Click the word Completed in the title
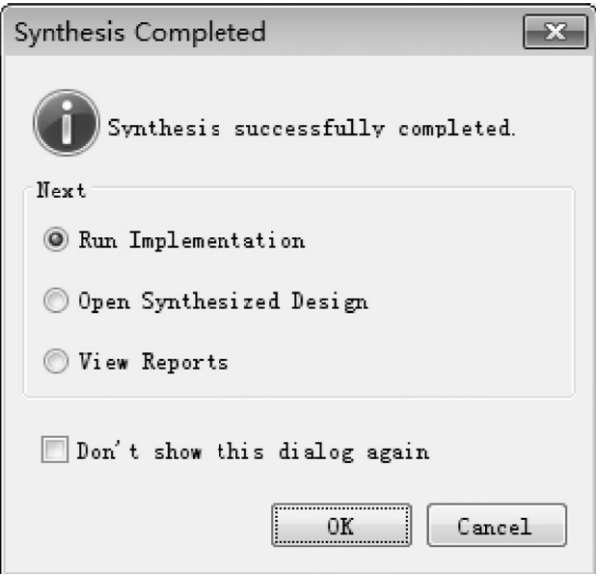 (200, 33)
